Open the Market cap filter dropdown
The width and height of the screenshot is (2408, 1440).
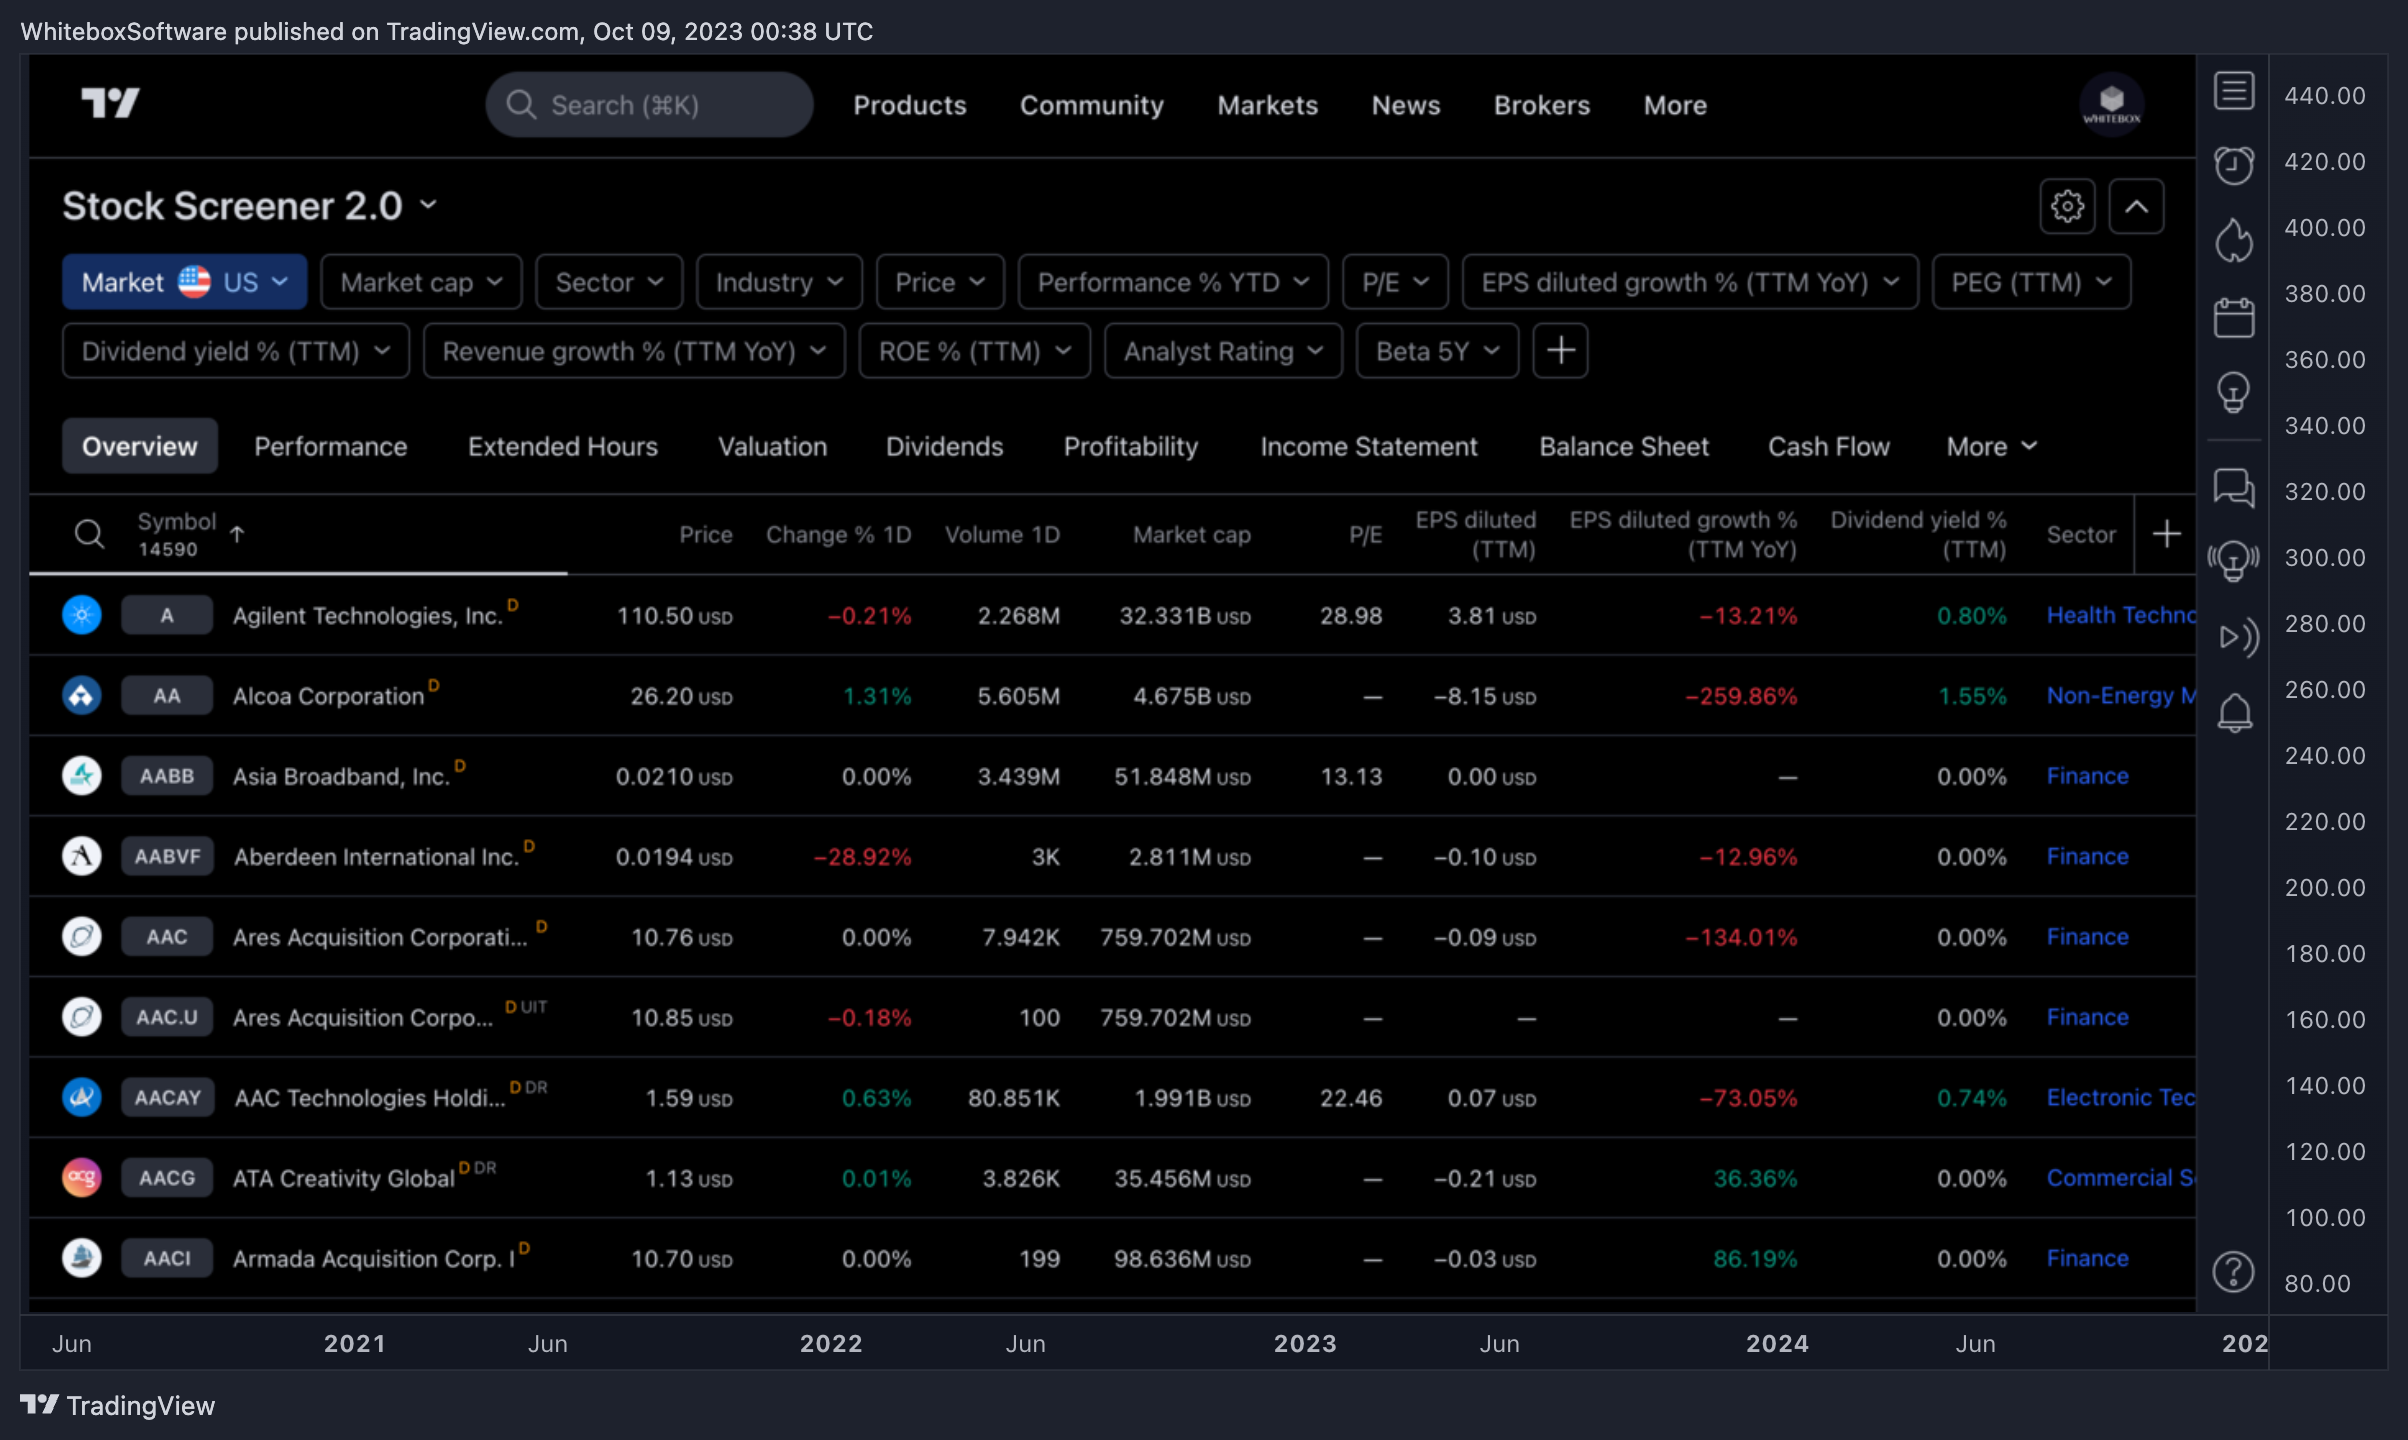[x=421, y=282]
